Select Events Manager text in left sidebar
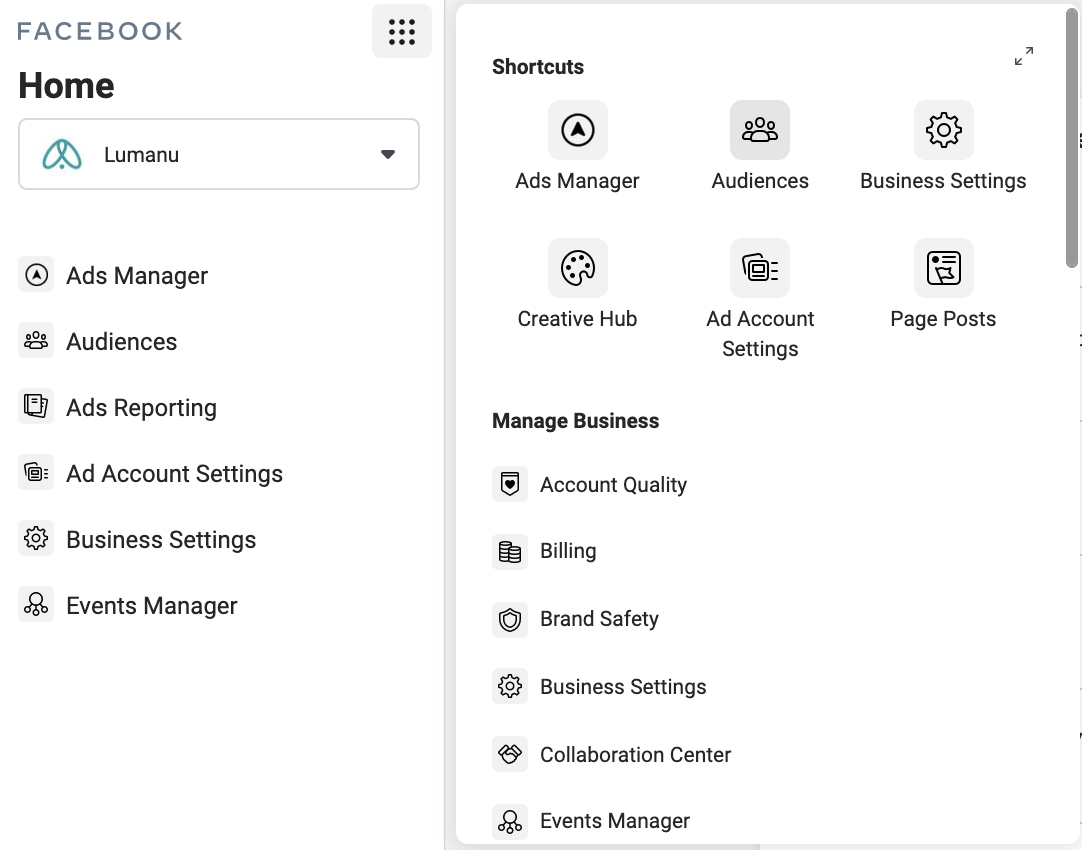 [152, 606]
